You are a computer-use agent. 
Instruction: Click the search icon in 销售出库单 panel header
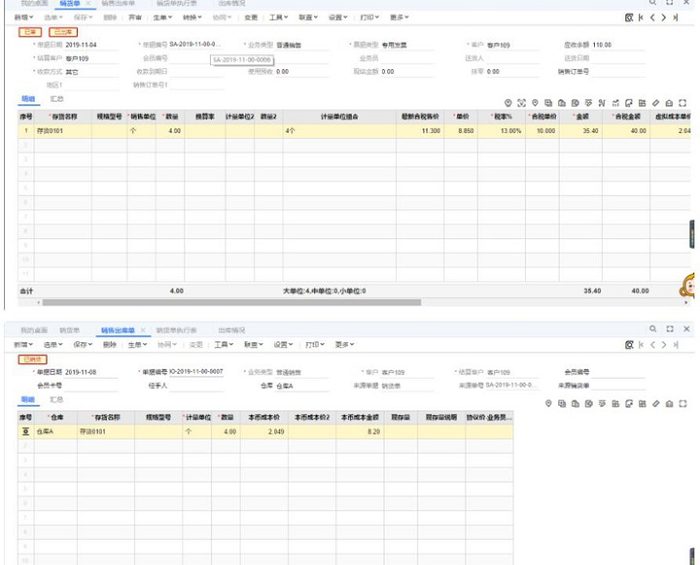(x=653, y=329)
